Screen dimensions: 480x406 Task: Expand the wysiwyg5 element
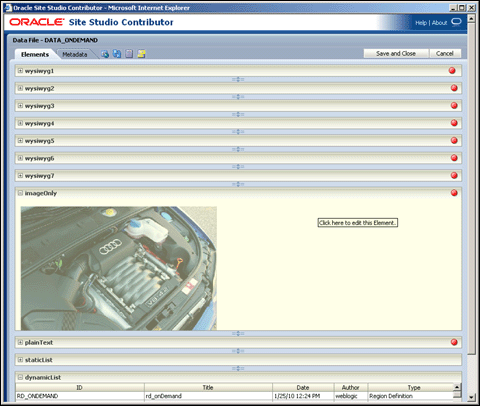coord(20,141)
